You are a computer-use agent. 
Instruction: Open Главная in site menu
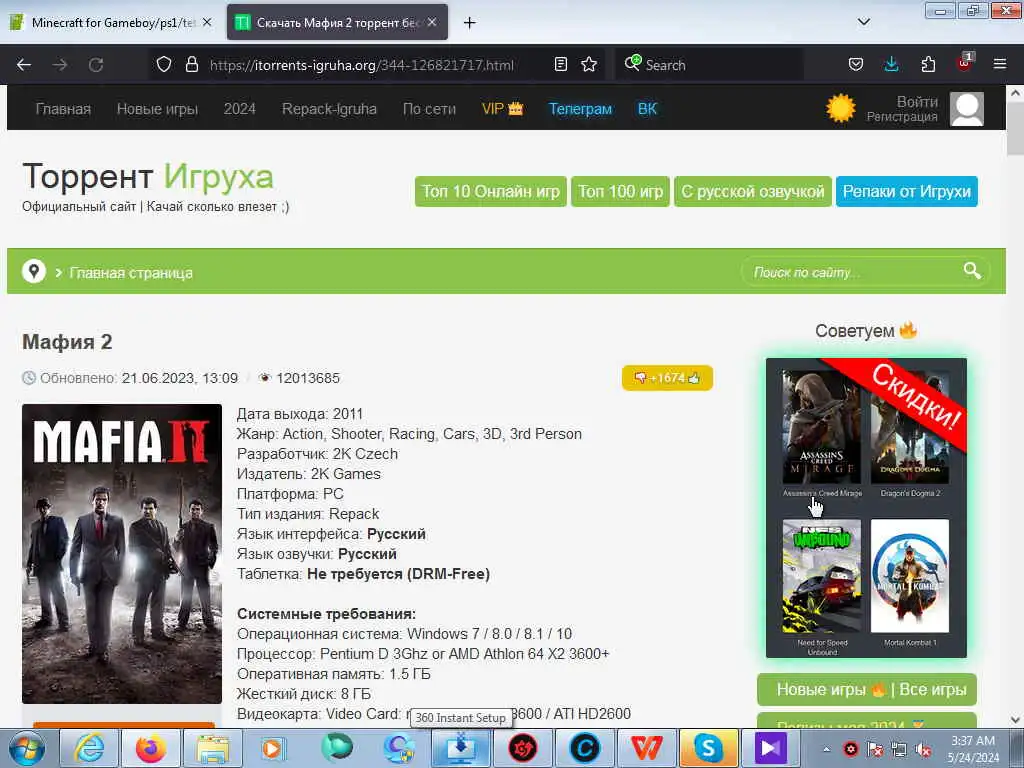click(x=63, y=108)
